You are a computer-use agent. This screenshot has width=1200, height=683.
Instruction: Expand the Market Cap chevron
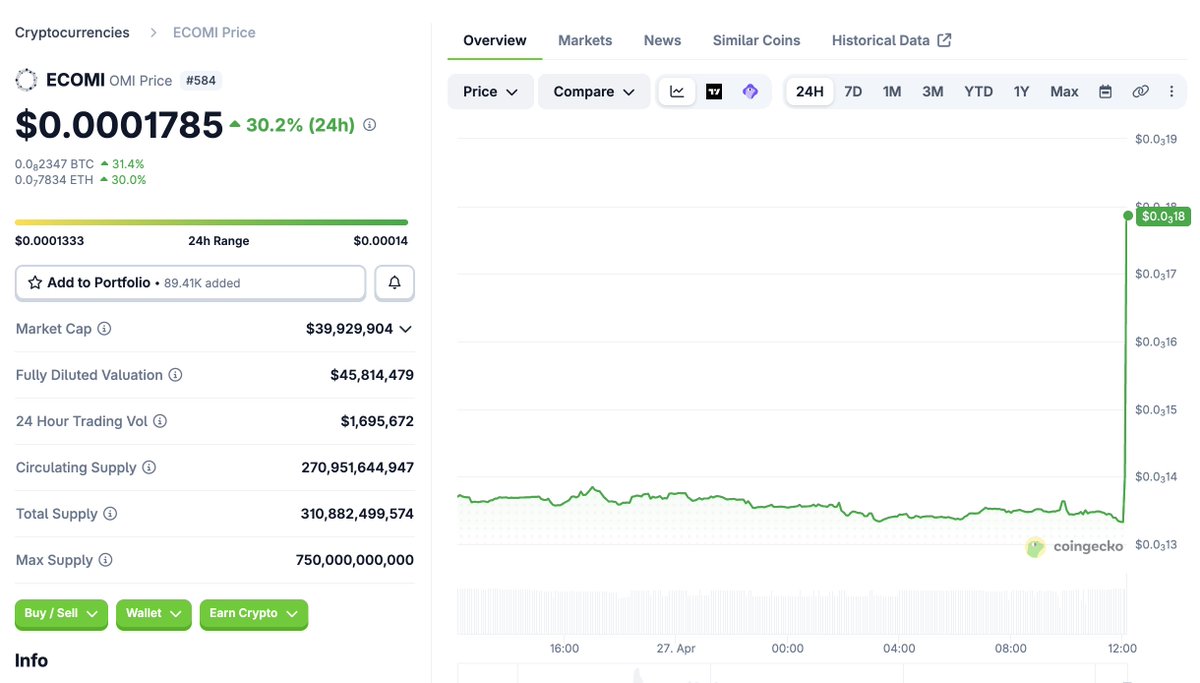tap(405, 328)
